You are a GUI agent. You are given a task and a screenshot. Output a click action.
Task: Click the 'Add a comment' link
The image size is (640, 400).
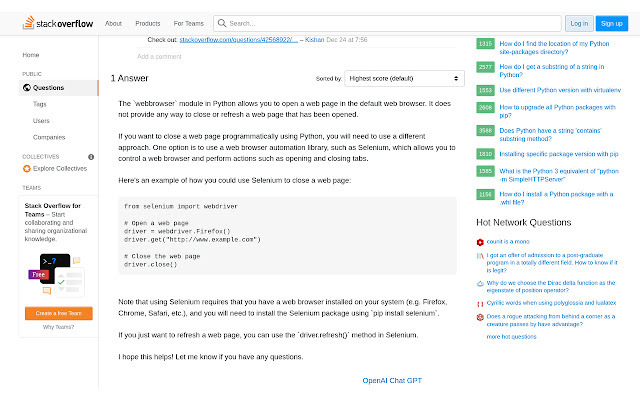(160, 57)
